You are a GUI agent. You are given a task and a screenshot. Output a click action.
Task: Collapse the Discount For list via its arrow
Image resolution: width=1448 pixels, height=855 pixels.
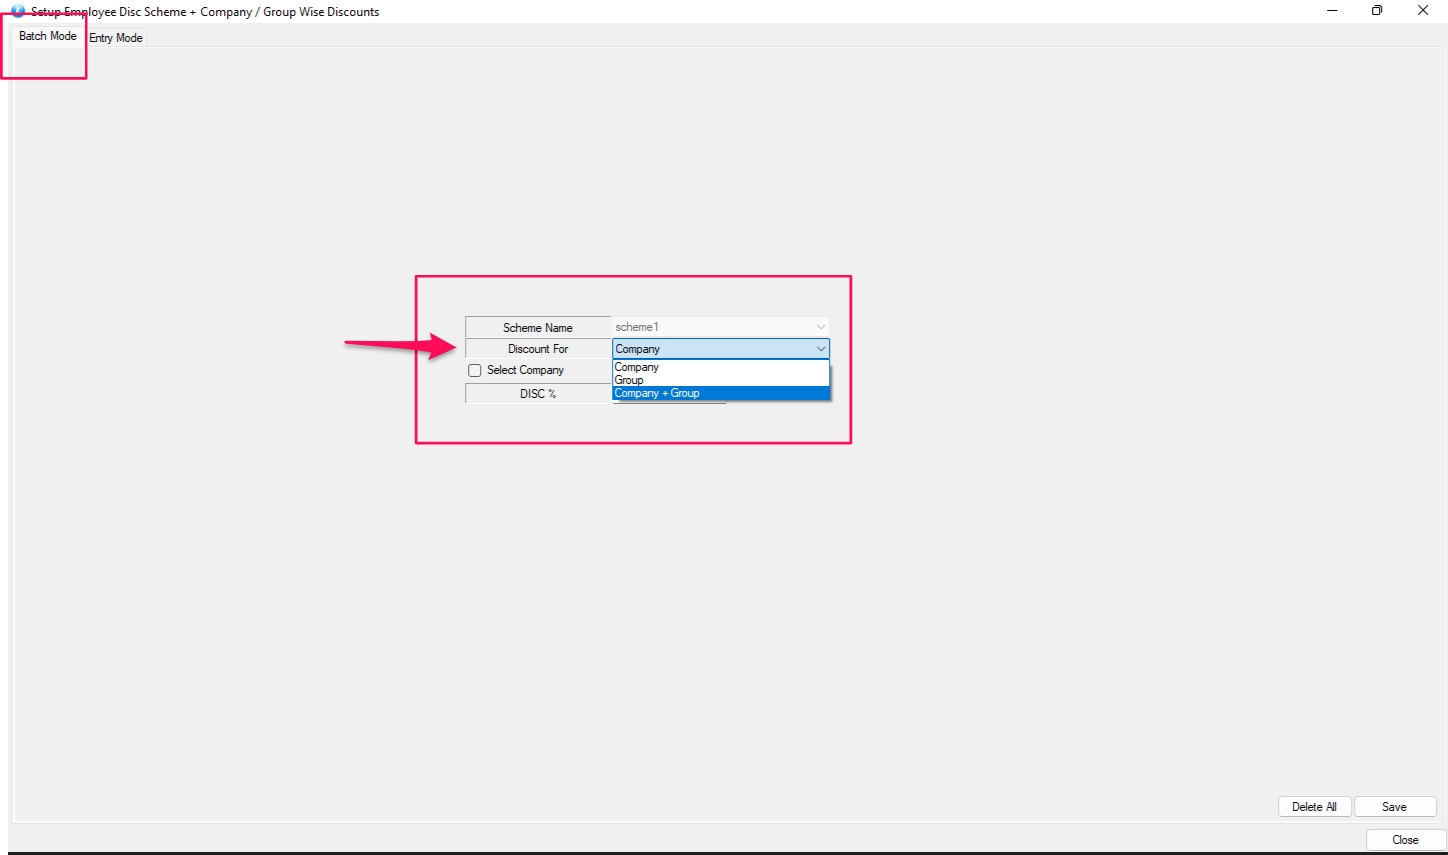tap(820, 349)
